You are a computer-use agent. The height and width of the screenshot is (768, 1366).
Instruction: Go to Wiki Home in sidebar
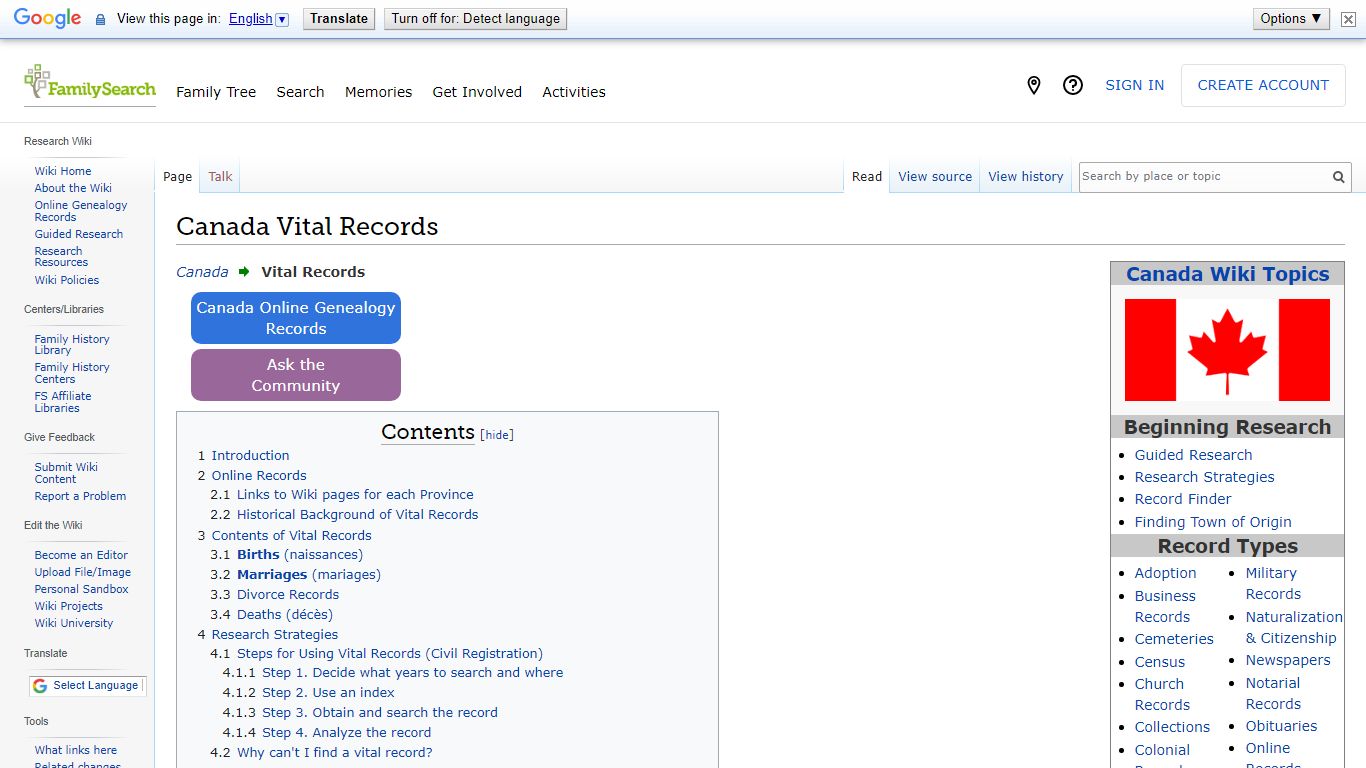[x=63, y=171]
